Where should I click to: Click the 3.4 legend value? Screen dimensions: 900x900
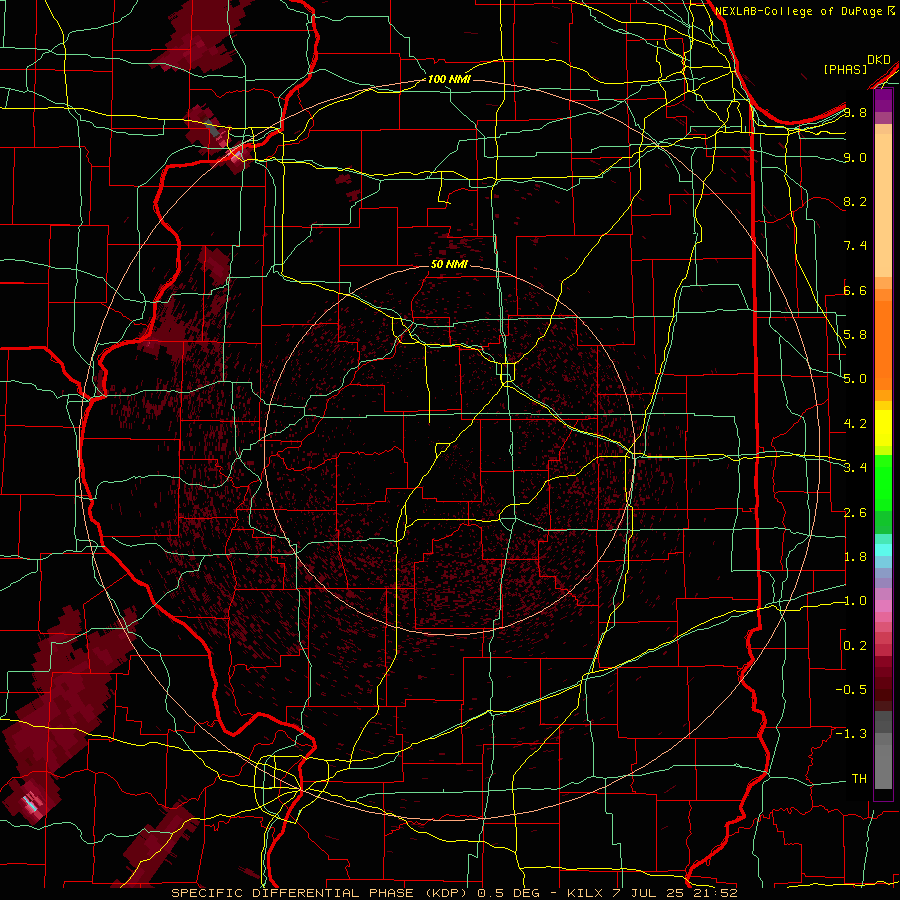point(855,468)
